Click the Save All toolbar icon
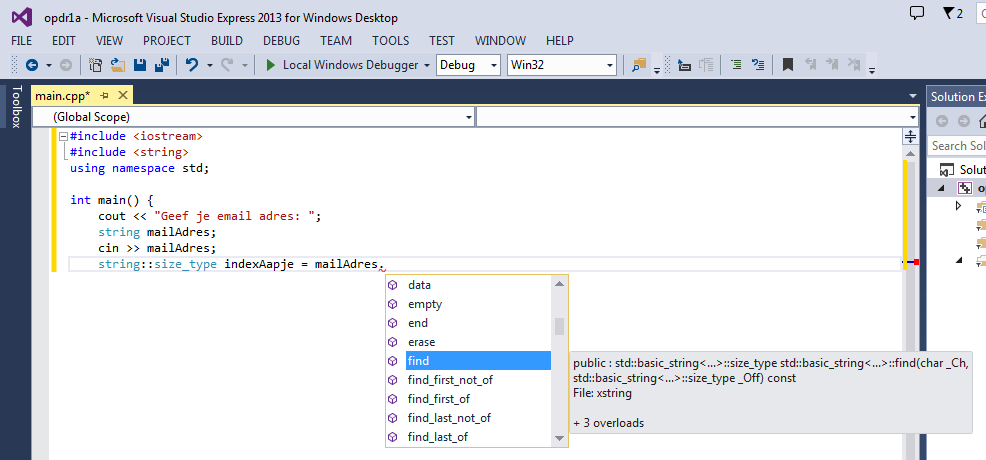 tap(160, 65)
